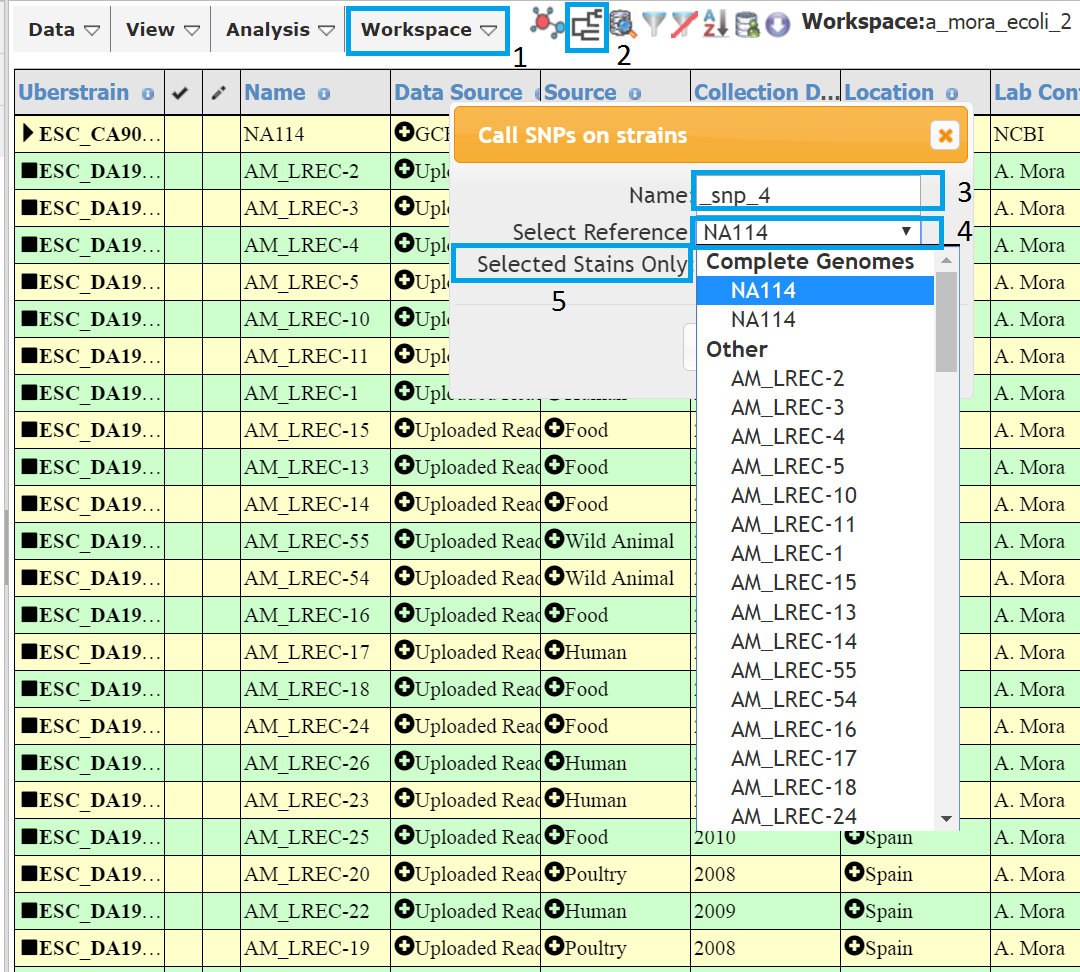Click reference list scrollbar down arrow
Viewport: 1080px width, 972px height.
(x=946, y=818)
